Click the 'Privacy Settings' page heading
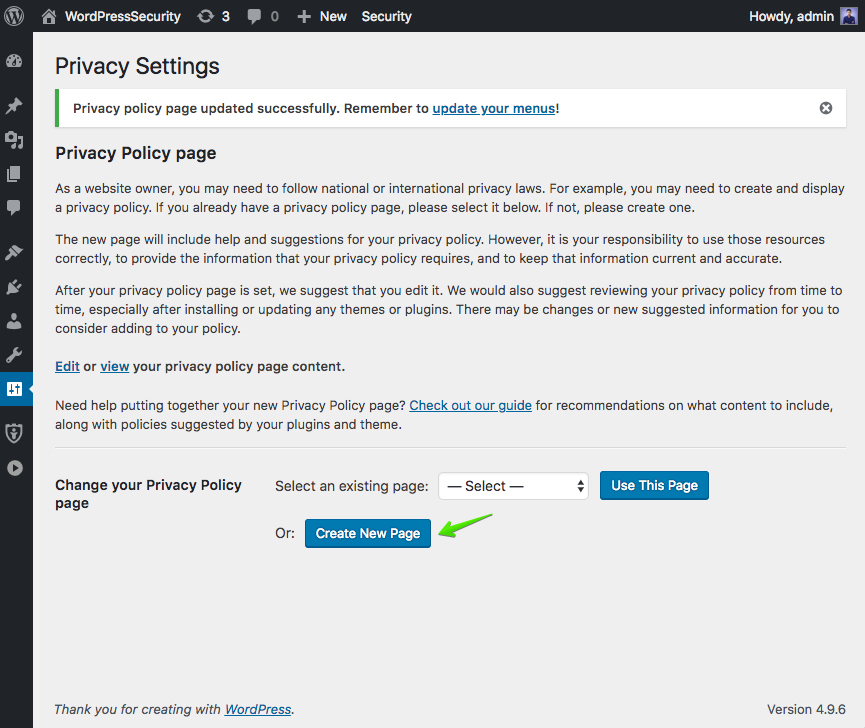The height and width of the screenshot is (728, 865). click(137, 66)
